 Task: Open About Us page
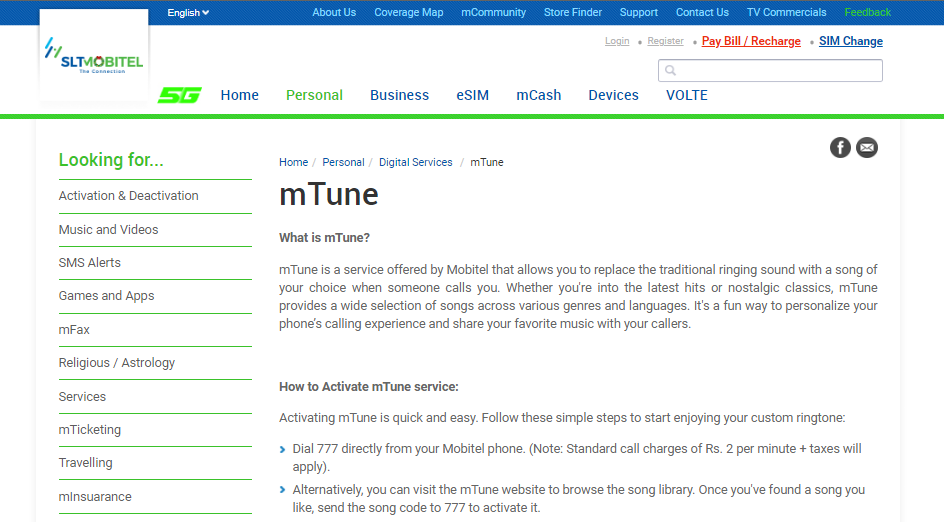334,12
